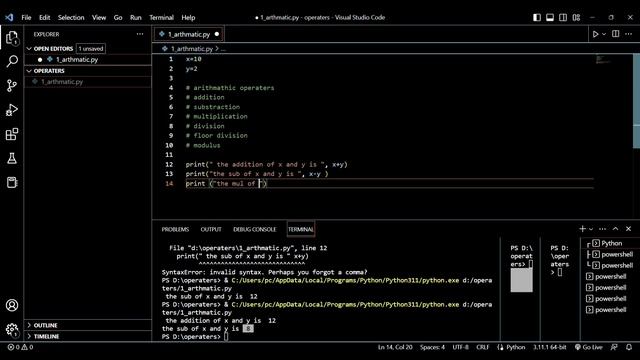Open the Run and Debug view
Screen dimensions: 640x360
tap(12, 110)
